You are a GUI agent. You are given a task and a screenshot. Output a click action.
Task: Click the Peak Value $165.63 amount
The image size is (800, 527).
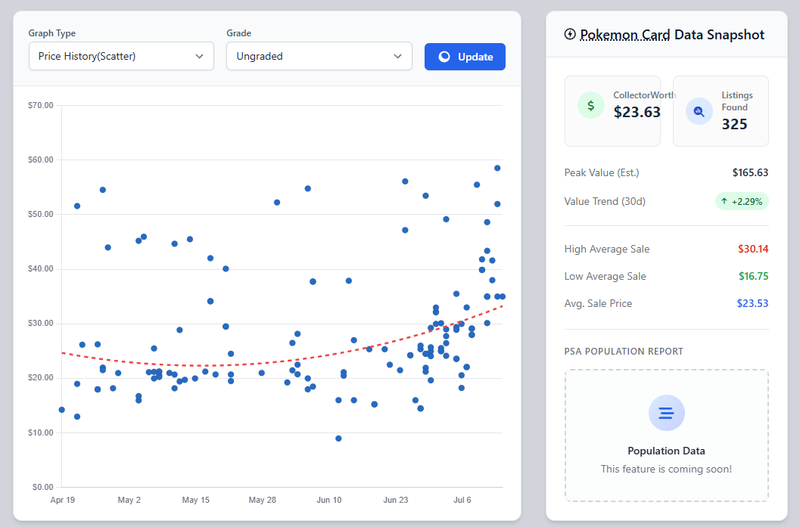tap(750, 172)
